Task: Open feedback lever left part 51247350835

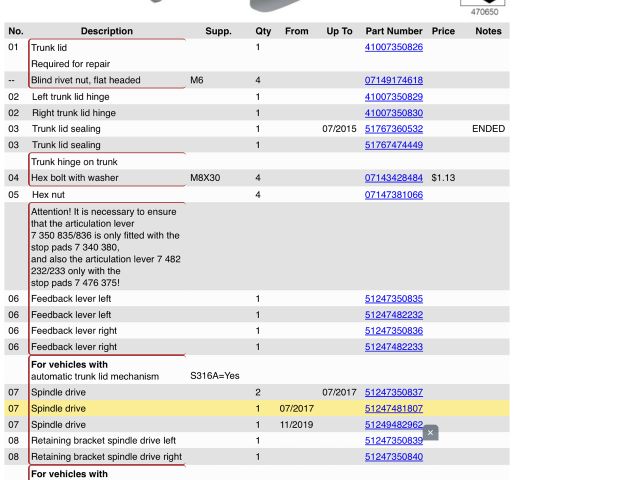Action: (393, 299)
